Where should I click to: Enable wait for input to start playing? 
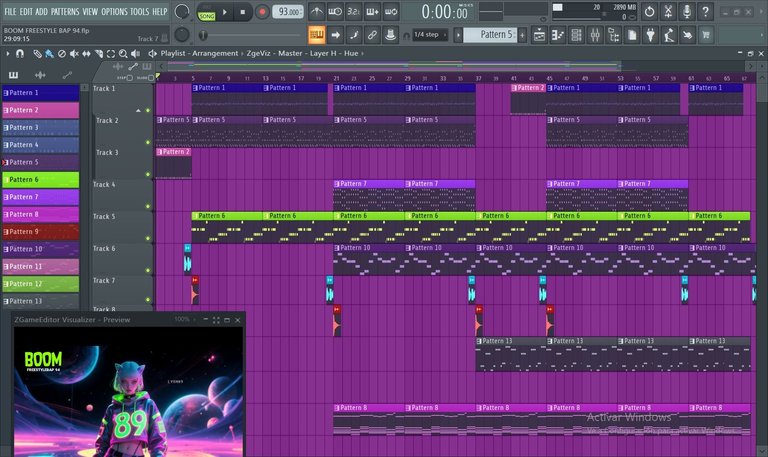pos(335,11)
